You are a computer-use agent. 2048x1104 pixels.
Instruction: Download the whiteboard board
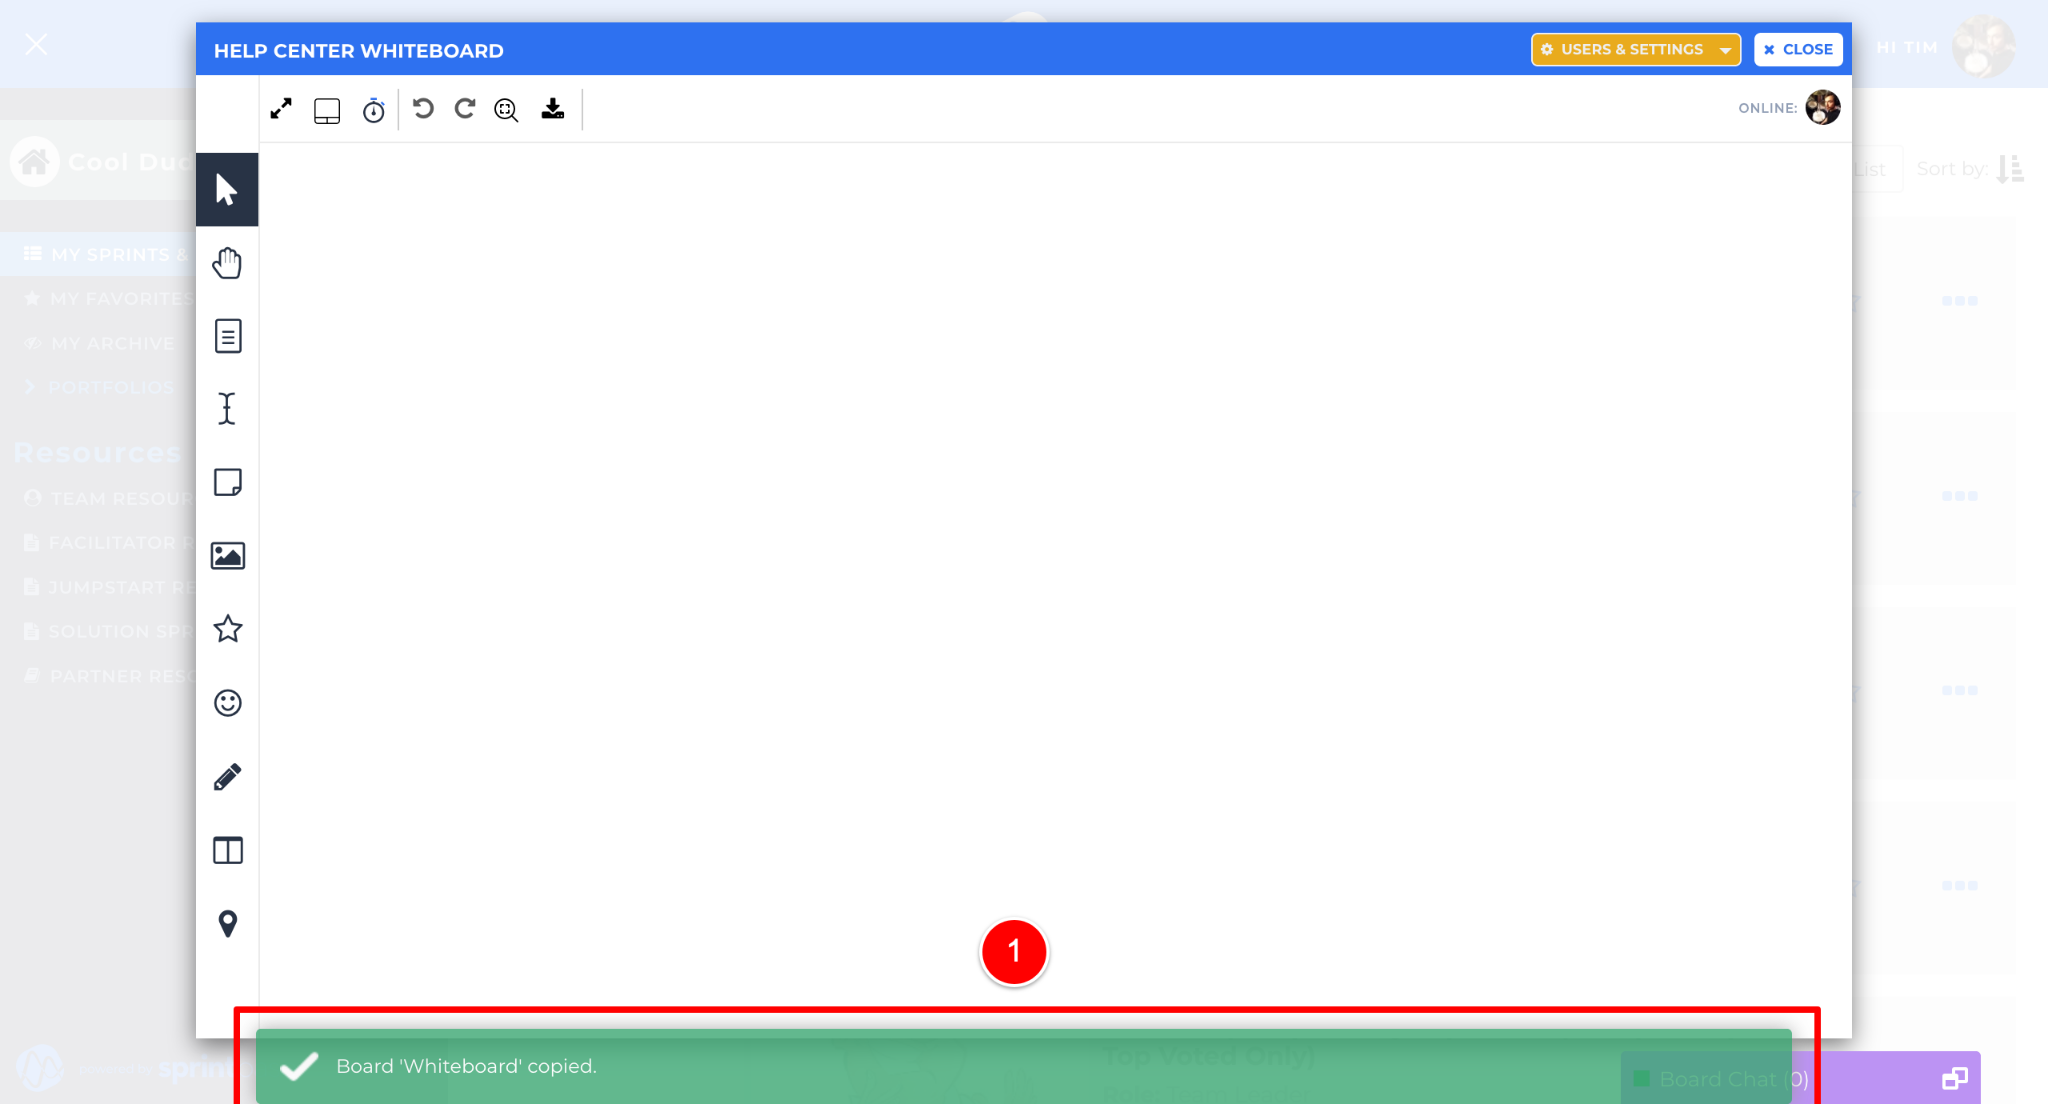pyautogui.click(x=553, y=109)
